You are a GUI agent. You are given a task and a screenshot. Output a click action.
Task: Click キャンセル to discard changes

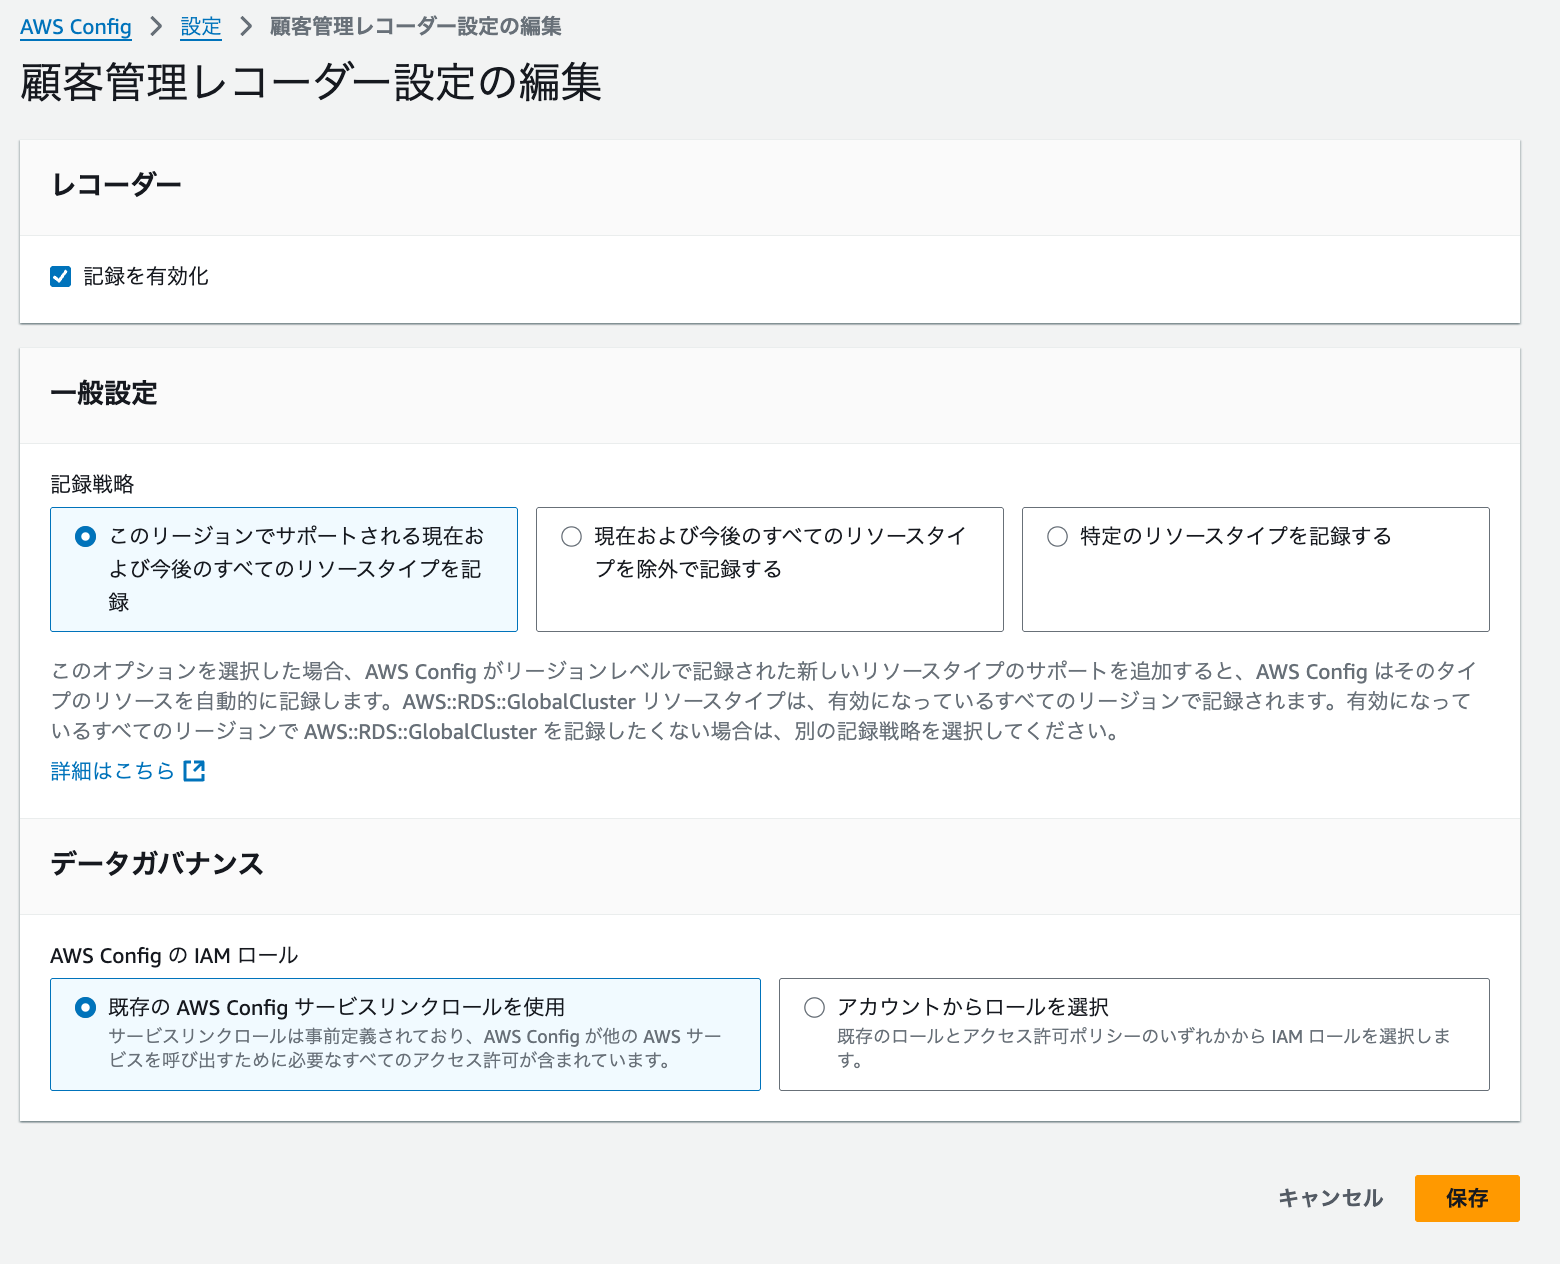point(1330,1198)
